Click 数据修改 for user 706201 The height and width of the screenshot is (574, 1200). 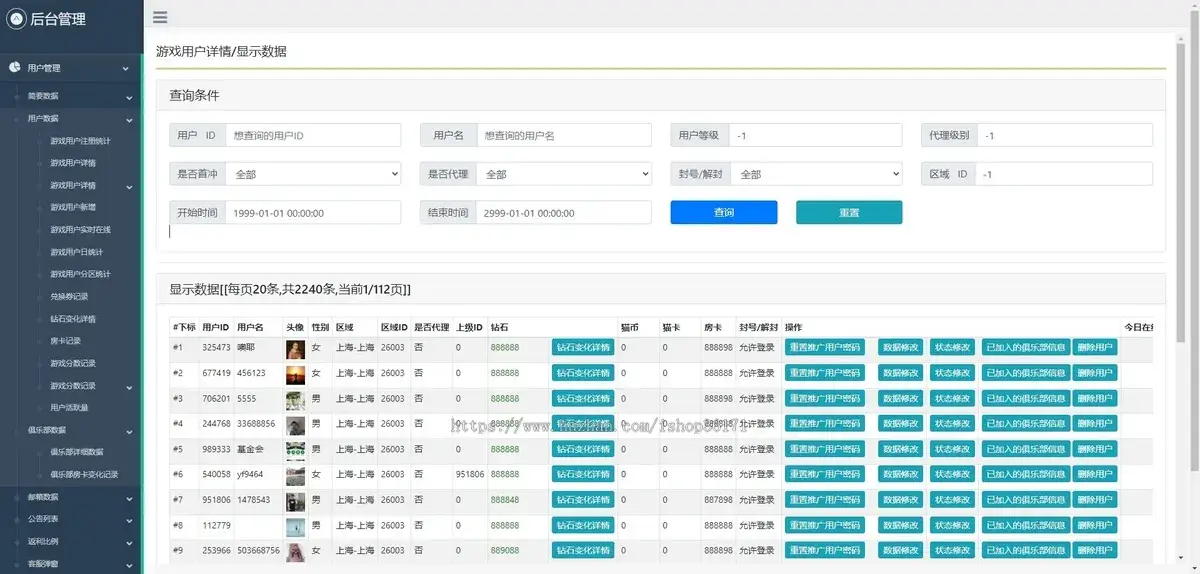(900, 398)
